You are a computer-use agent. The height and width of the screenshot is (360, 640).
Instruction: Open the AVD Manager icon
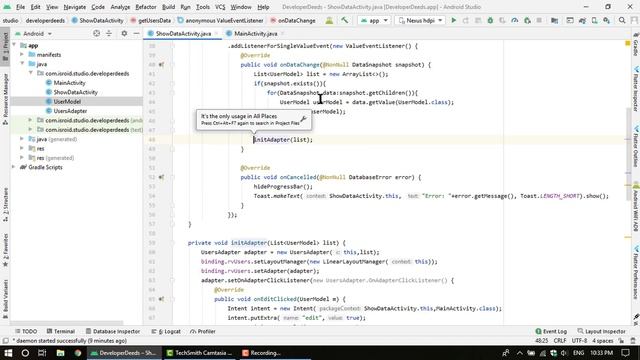point(595,20)
